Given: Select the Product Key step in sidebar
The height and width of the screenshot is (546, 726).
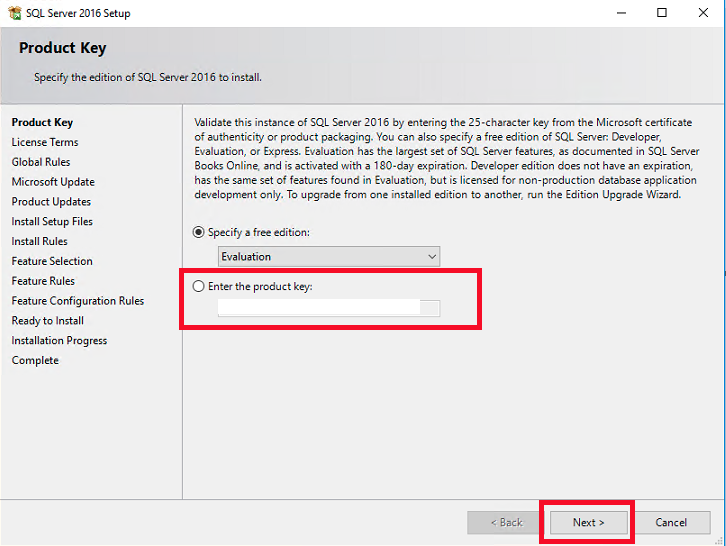Looking at the screenshot, I should pos(42,122).
